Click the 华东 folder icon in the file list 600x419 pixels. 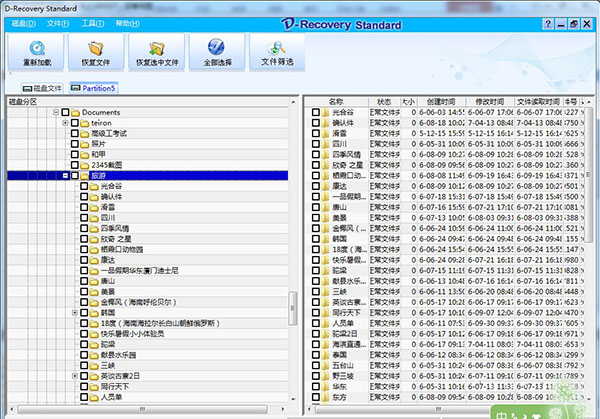[x=326, y=386]
